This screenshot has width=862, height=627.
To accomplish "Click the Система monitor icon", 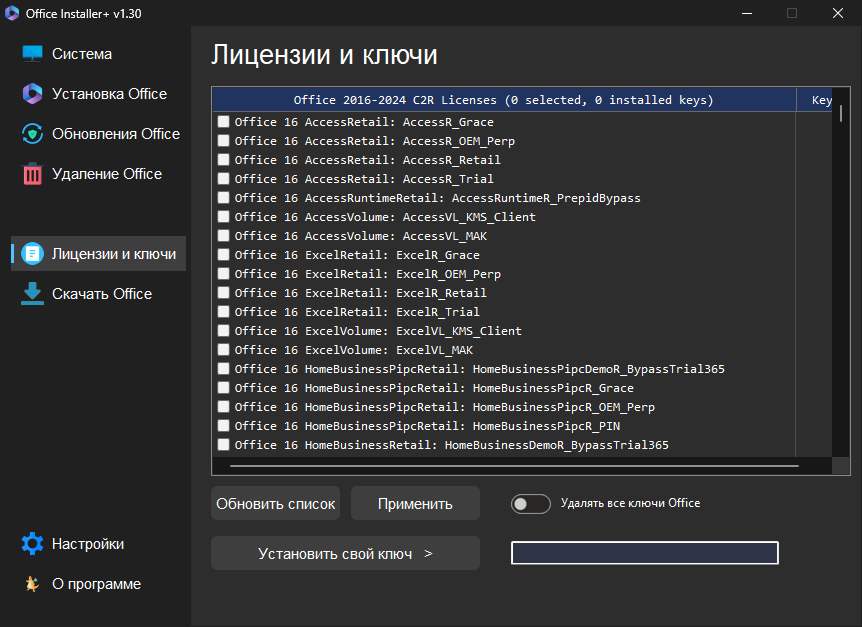I will click(33, 54).
